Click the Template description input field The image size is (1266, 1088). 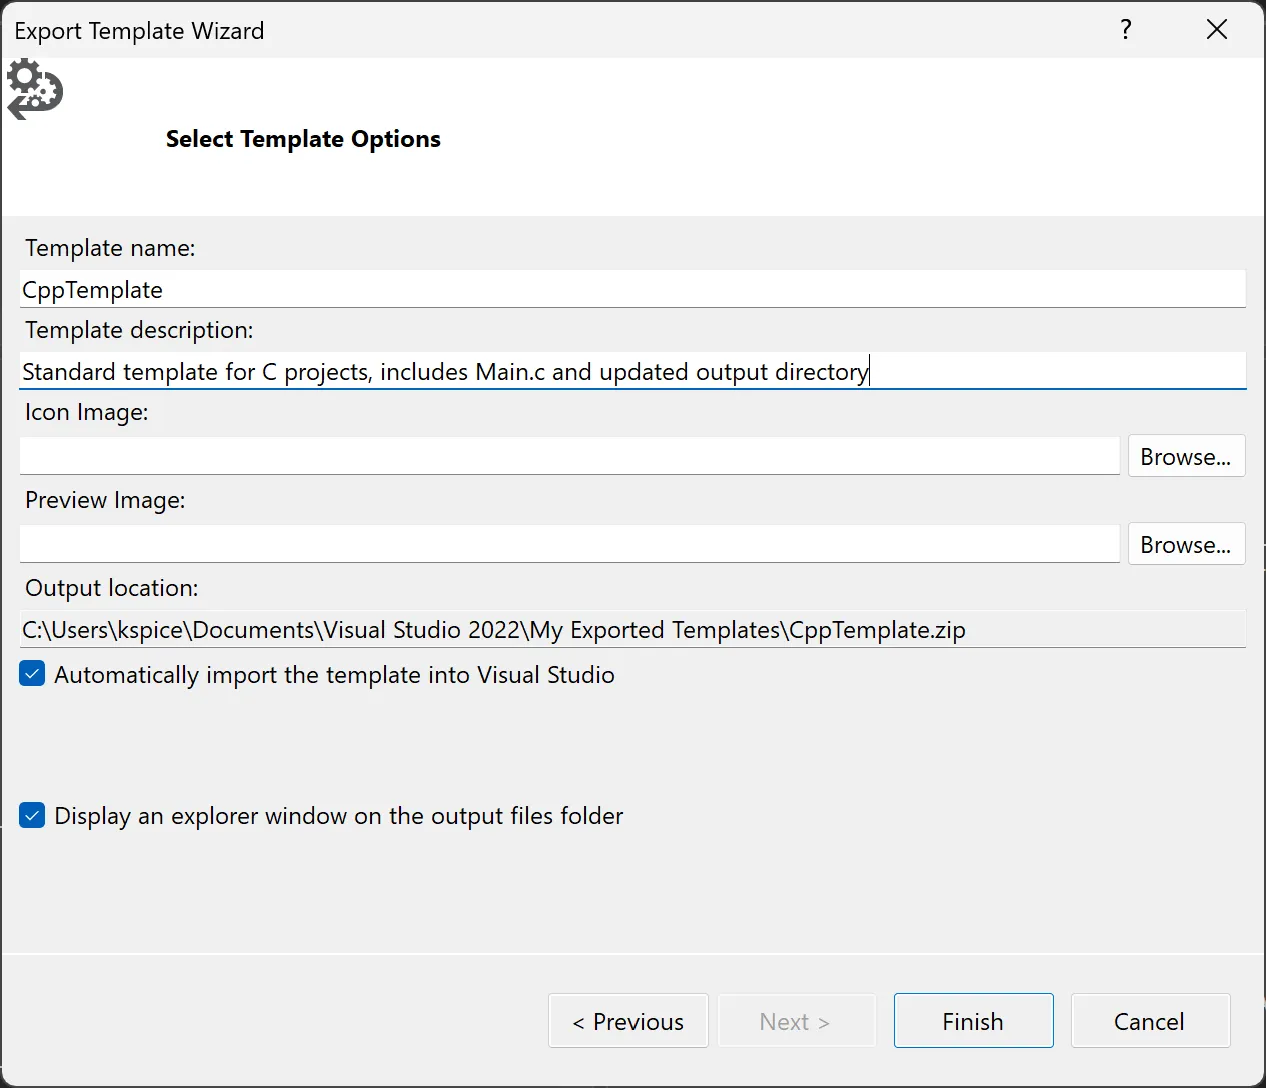633,371
